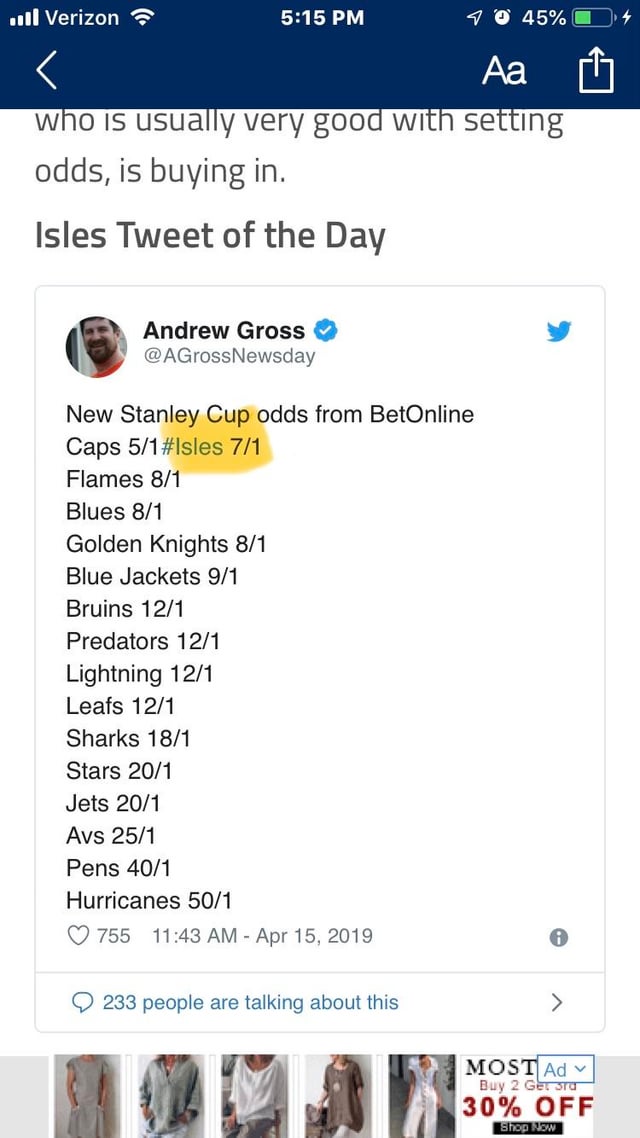Expand the tweet conversation chevron

click(557, 1002)
